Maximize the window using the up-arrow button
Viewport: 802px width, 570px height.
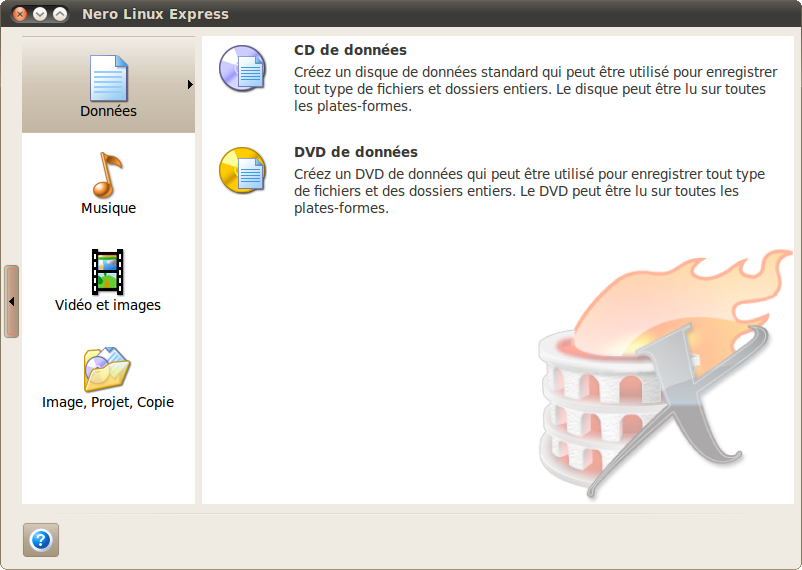[x=60, y=14]
